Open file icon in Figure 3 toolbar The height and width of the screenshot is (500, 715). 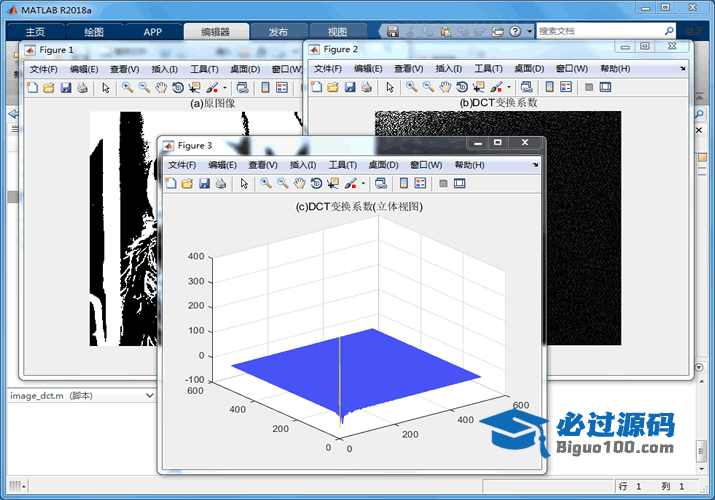point(187,184)
